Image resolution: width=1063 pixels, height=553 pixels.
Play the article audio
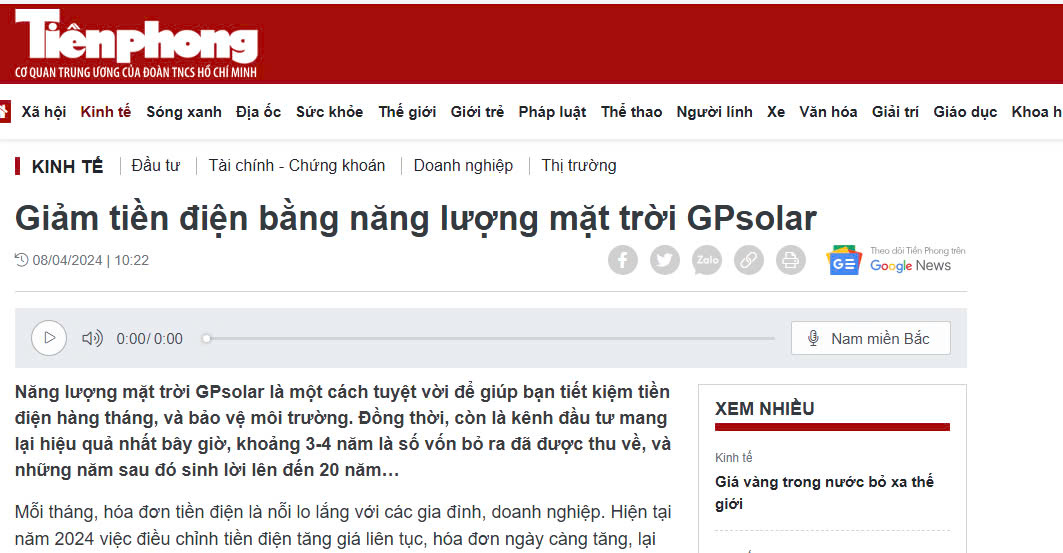pyautogui.click(x=49, y=338)
